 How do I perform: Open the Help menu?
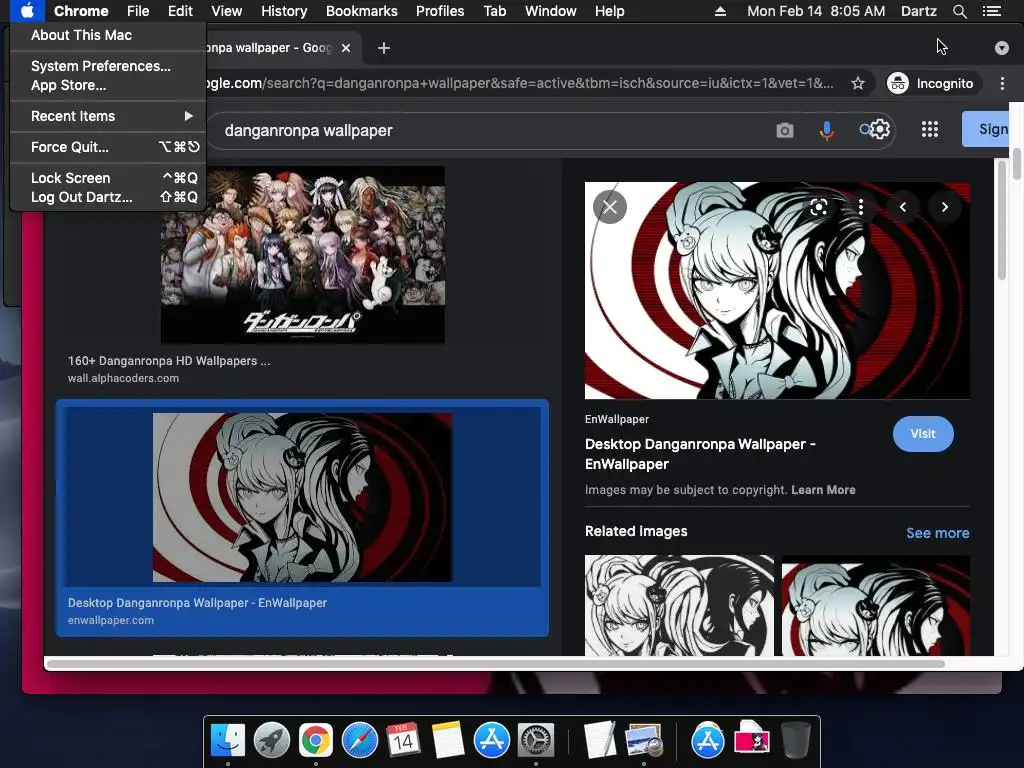(609, 11)
